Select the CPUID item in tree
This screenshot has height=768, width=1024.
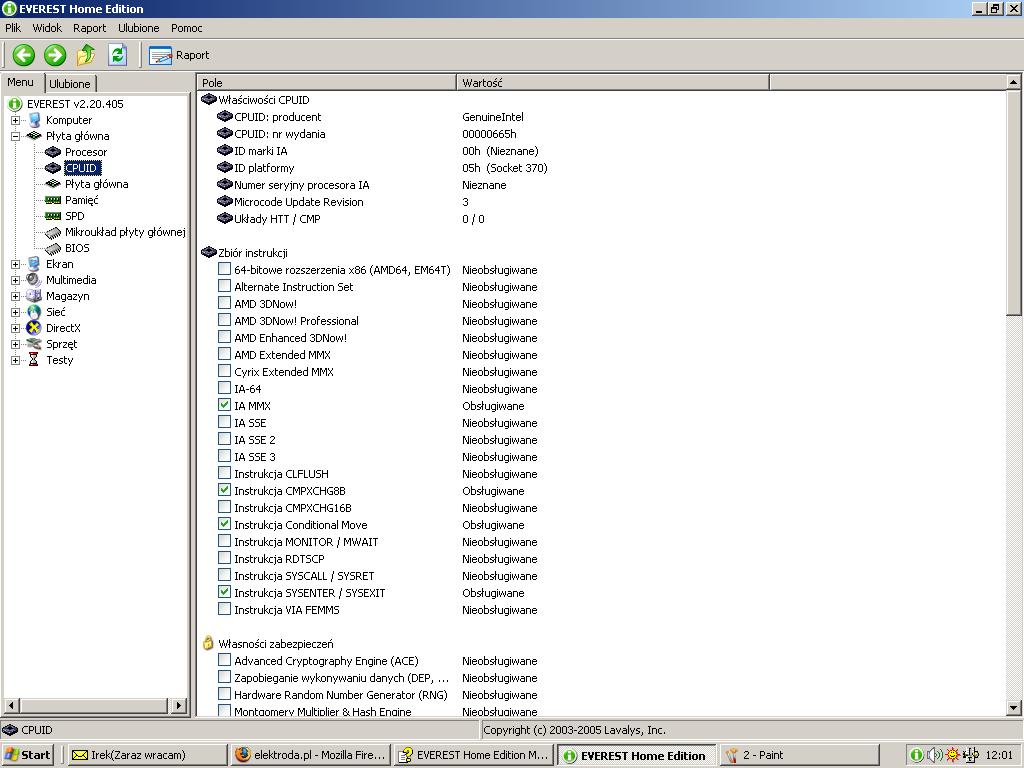coord(81,168)
